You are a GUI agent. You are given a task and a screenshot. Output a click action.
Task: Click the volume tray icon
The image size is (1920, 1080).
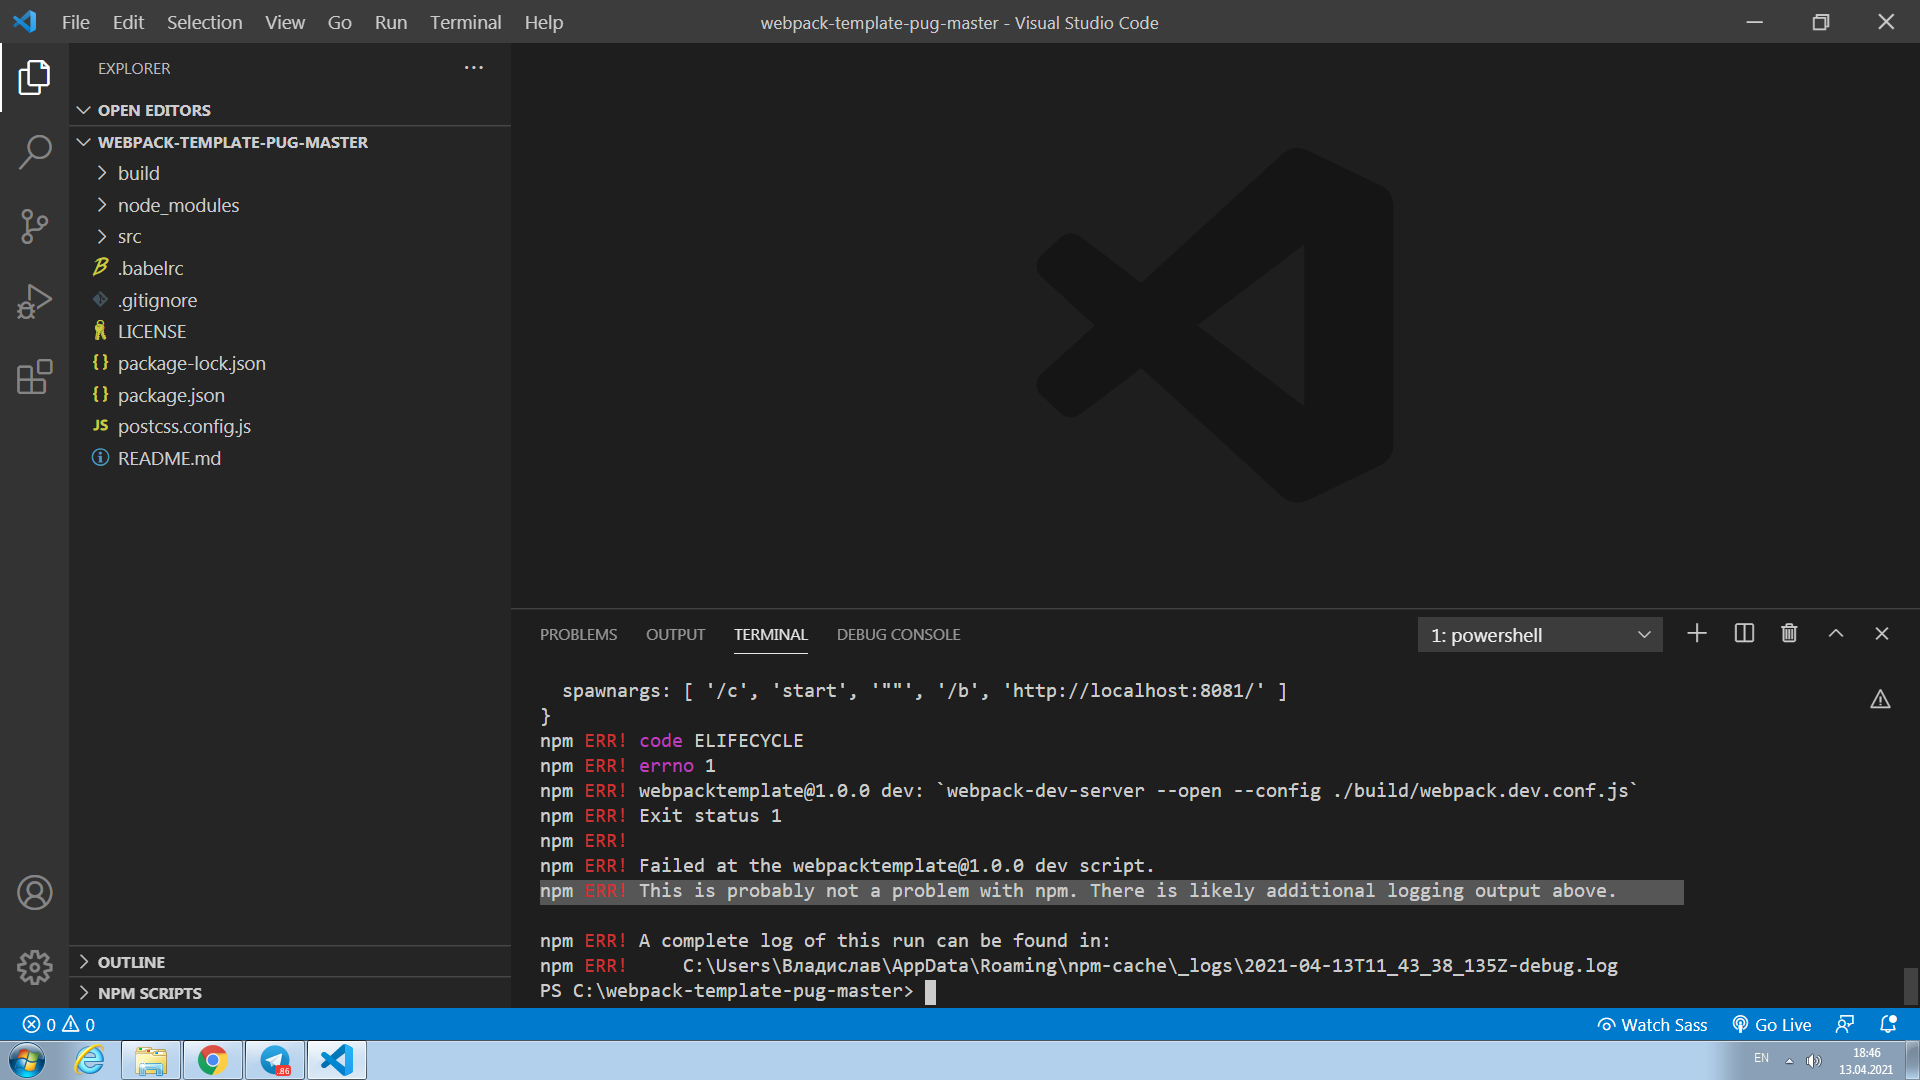click(1814, 1061)
